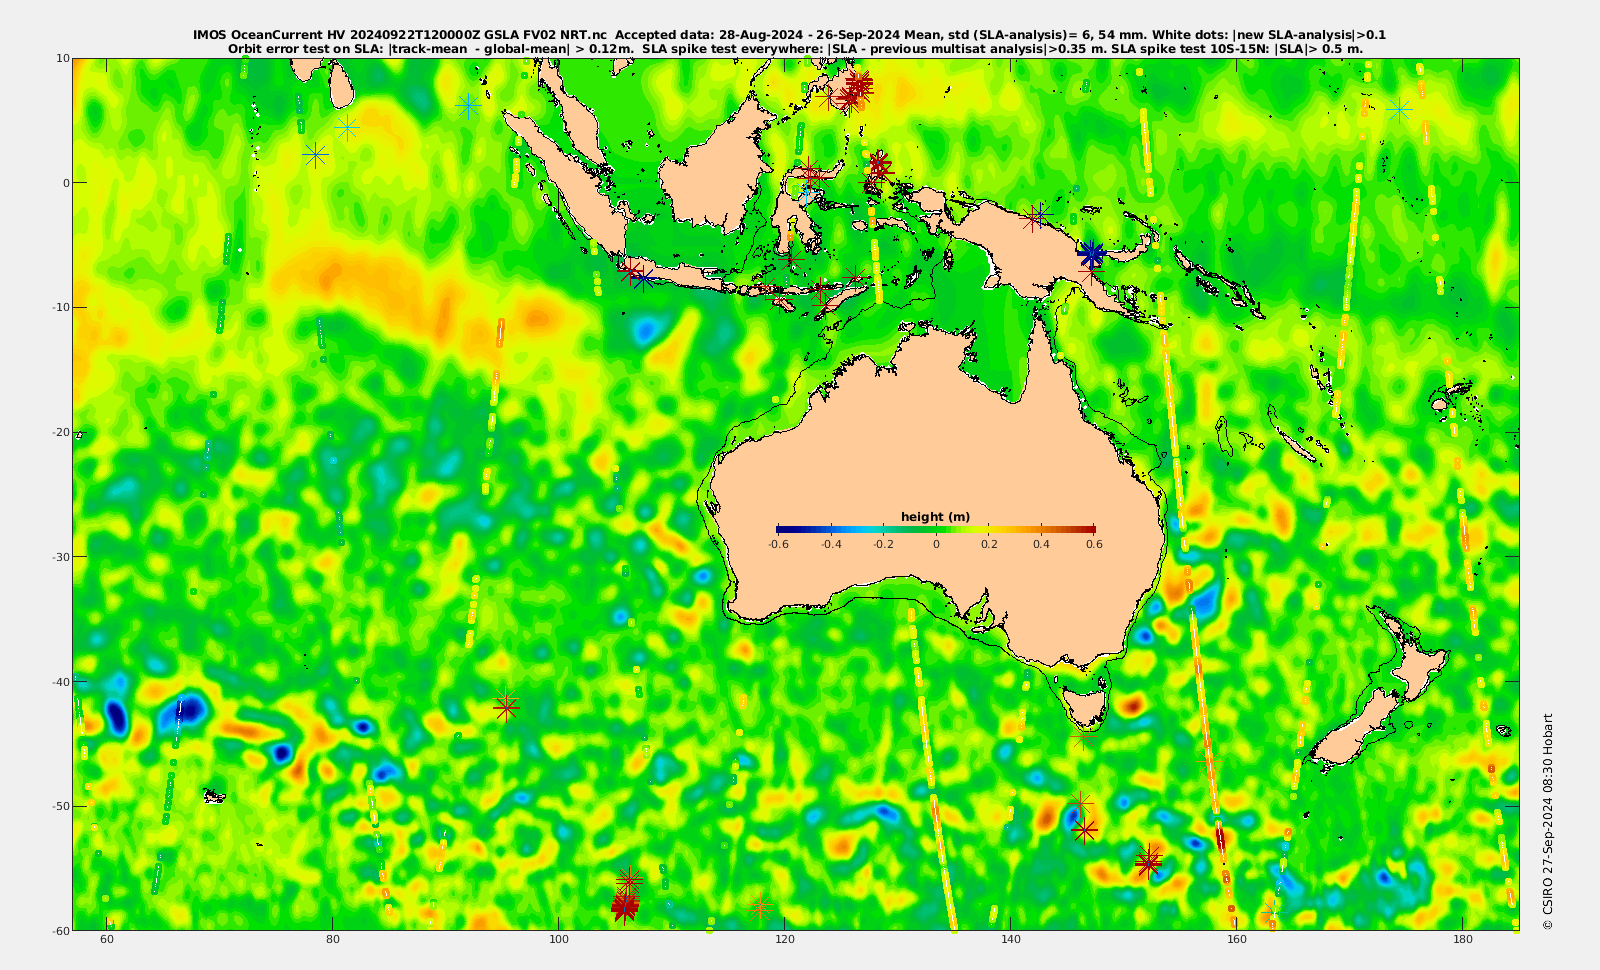Screen dimensions: 1600x970
Task: Click the "Orbit error test on SLA" text
Action: tap(306, 49)
